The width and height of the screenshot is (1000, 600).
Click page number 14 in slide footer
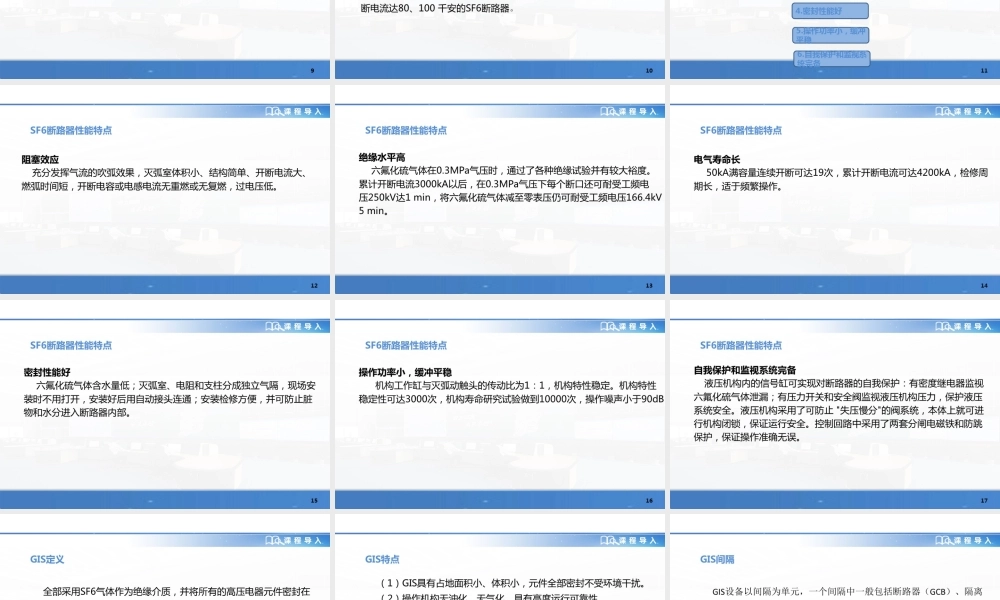coord(984,285)
